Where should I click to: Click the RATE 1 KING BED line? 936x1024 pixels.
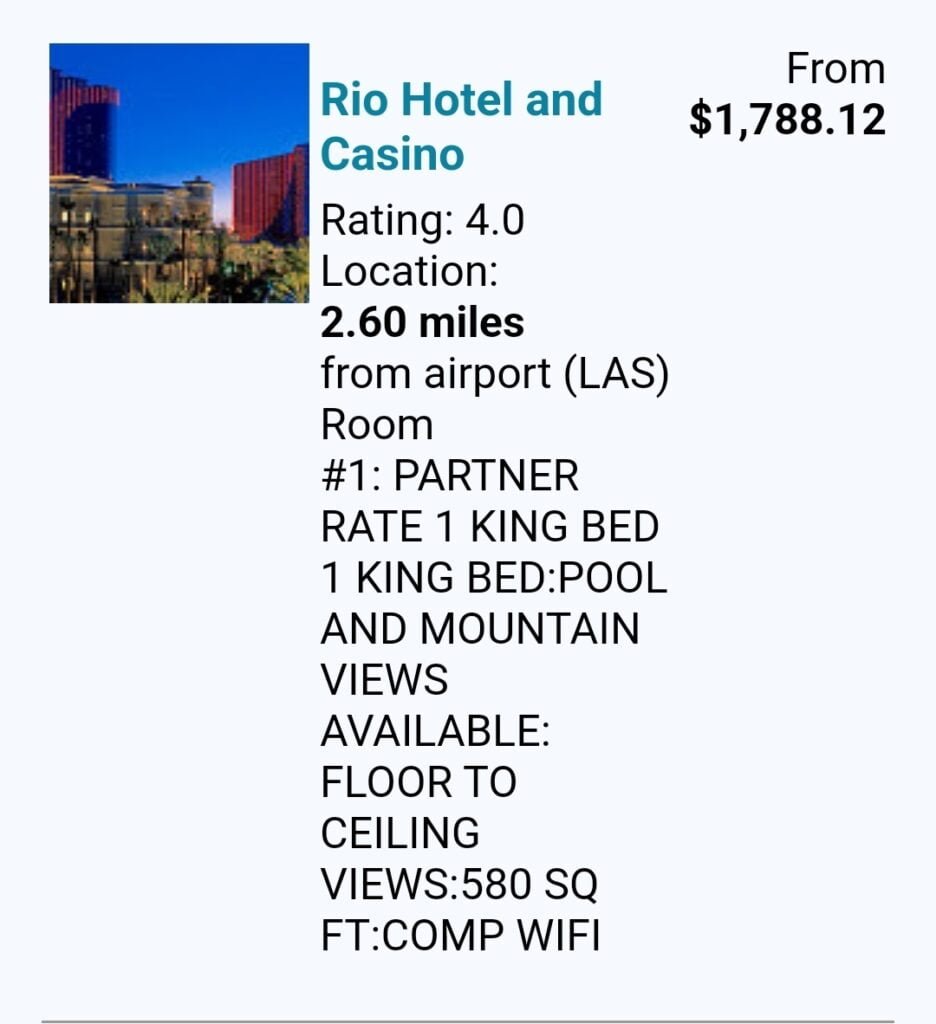pos(489,527)
